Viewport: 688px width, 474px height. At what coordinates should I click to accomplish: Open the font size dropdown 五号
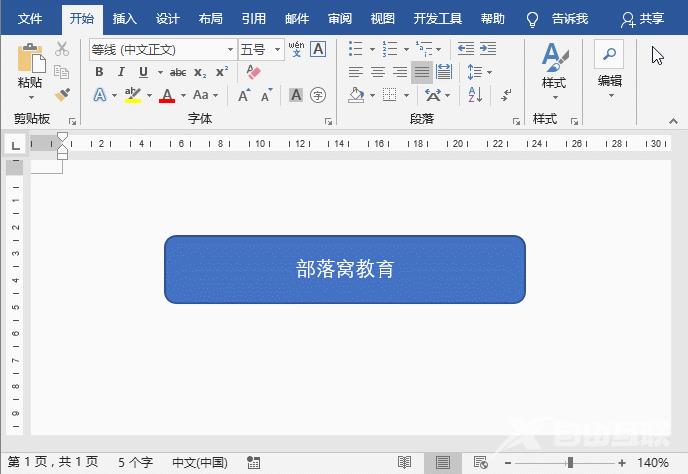277,49
